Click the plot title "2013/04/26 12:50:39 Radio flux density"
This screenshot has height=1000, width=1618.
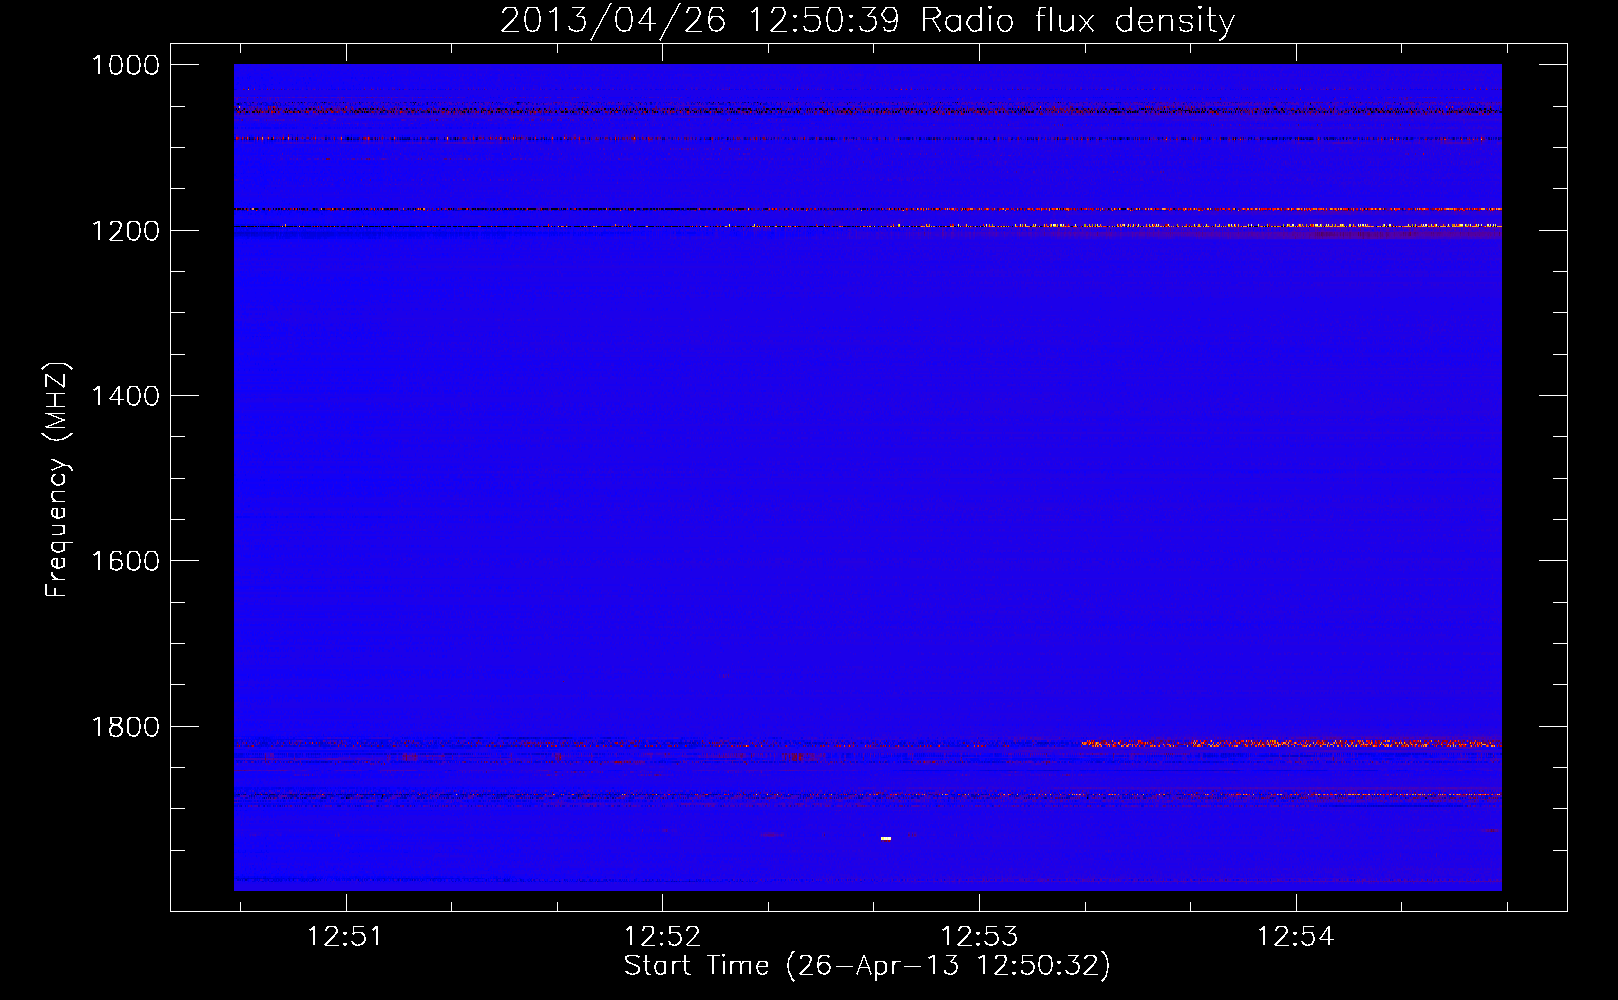(867, 21)
